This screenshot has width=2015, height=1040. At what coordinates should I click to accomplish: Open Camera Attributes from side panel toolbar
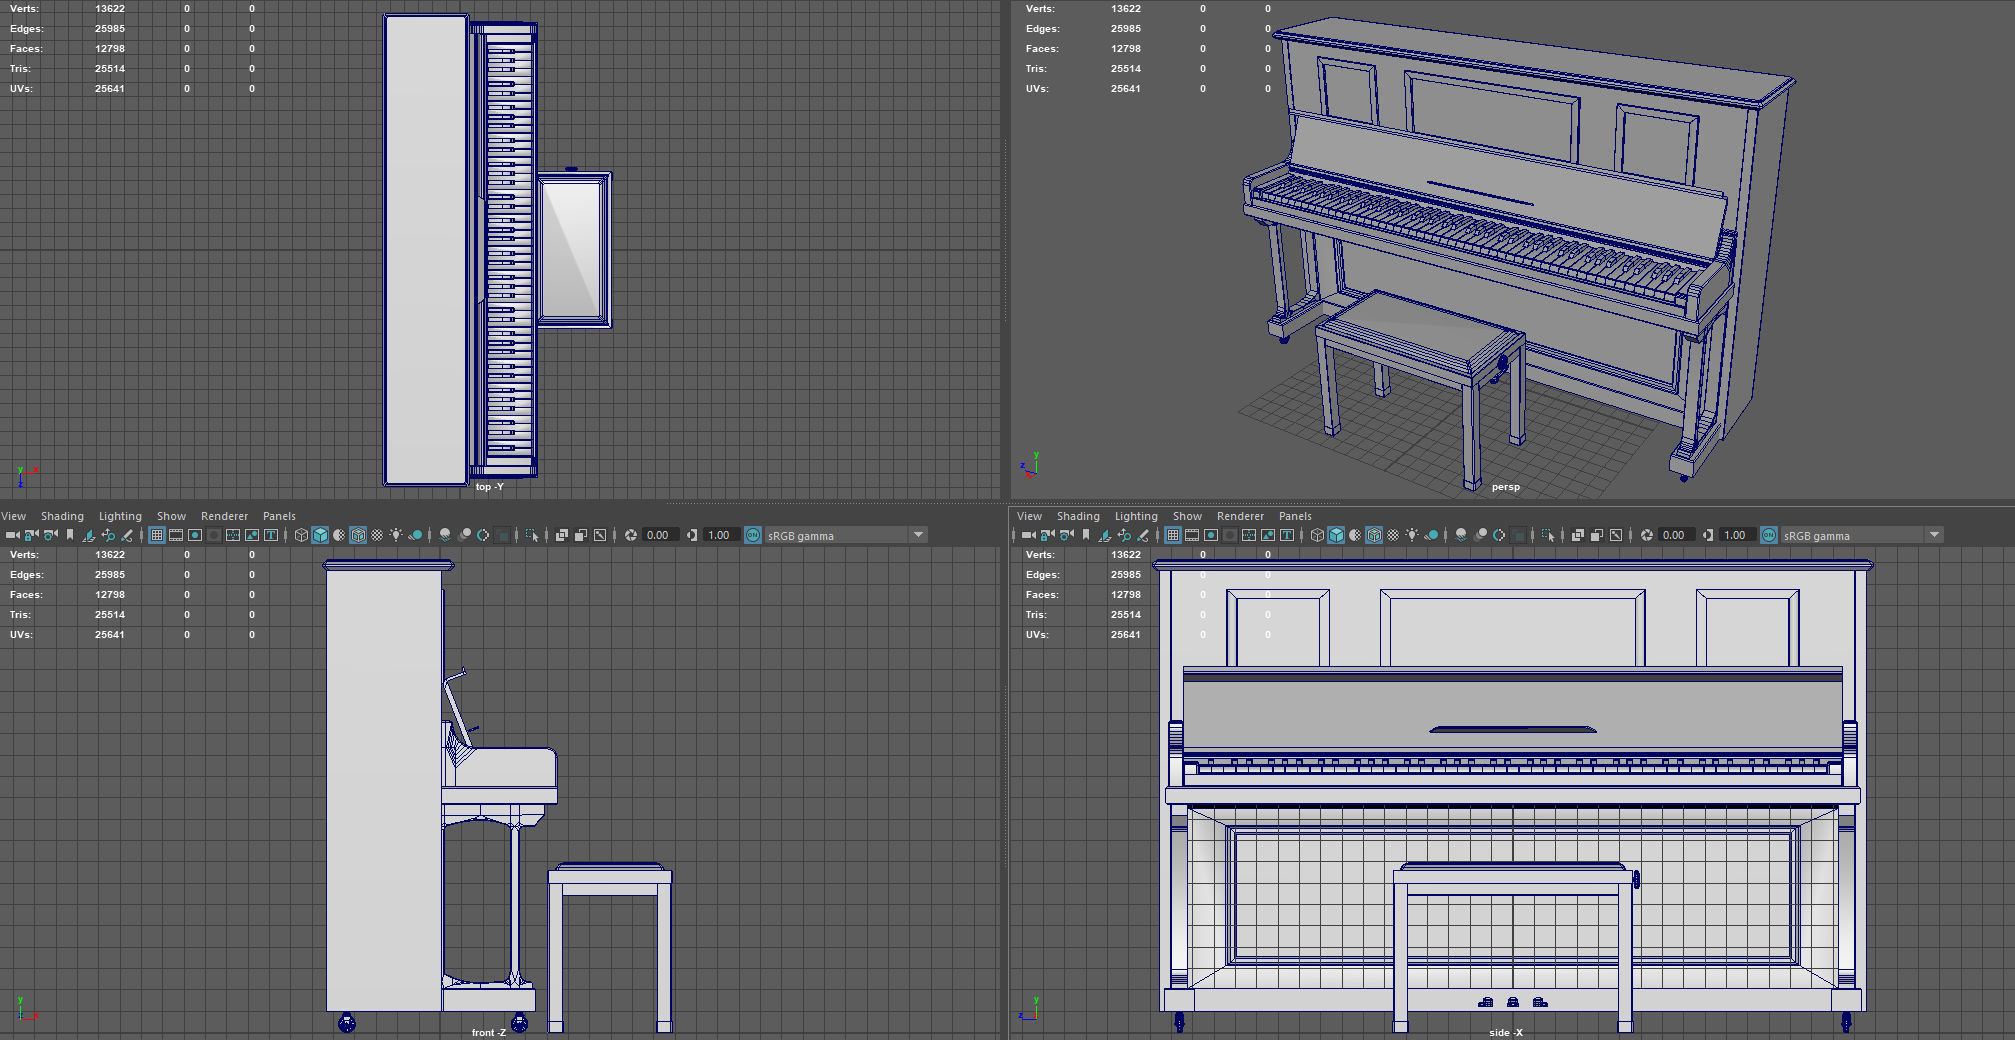pyautogui.click(x=1066, y=535)
